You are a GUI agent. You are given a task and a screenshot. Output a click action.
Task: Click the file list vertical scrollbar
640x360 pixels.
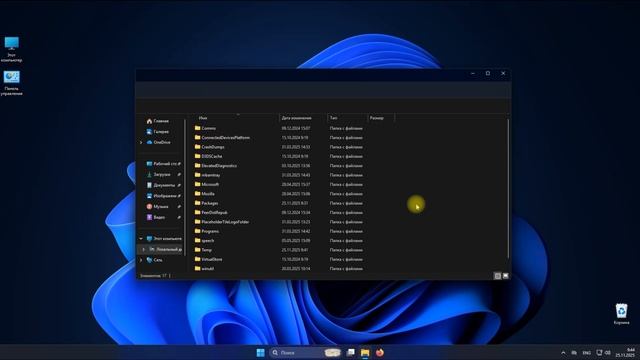click(x=508, y=189)
